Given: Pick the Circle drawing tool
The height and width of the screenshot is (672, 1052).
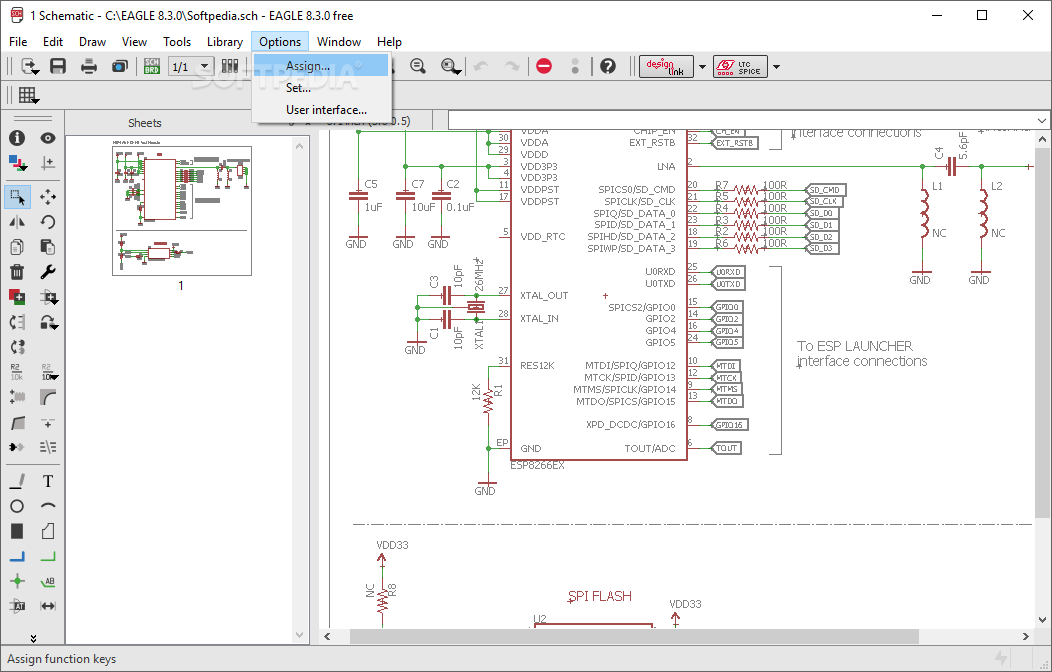Looking at the screenshot, I should click(x=17, y=506).
